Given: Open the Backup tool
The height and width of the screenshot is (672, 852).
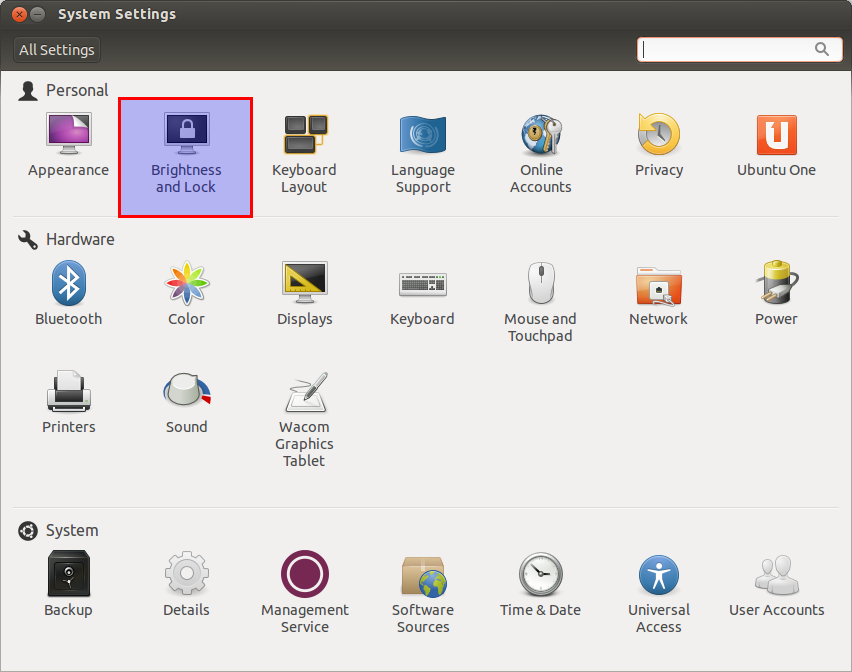Looking at the screenshot, I should tap(68, 580).
